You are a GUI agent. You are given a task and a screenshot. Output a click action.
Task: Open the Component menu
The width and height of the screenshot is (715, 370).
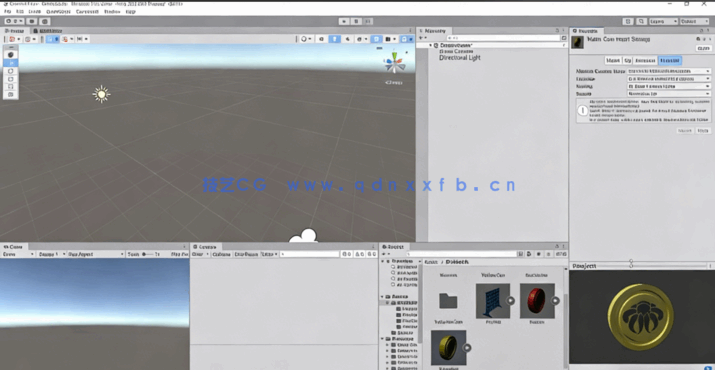pyautogui.click(x=87, y=11)
